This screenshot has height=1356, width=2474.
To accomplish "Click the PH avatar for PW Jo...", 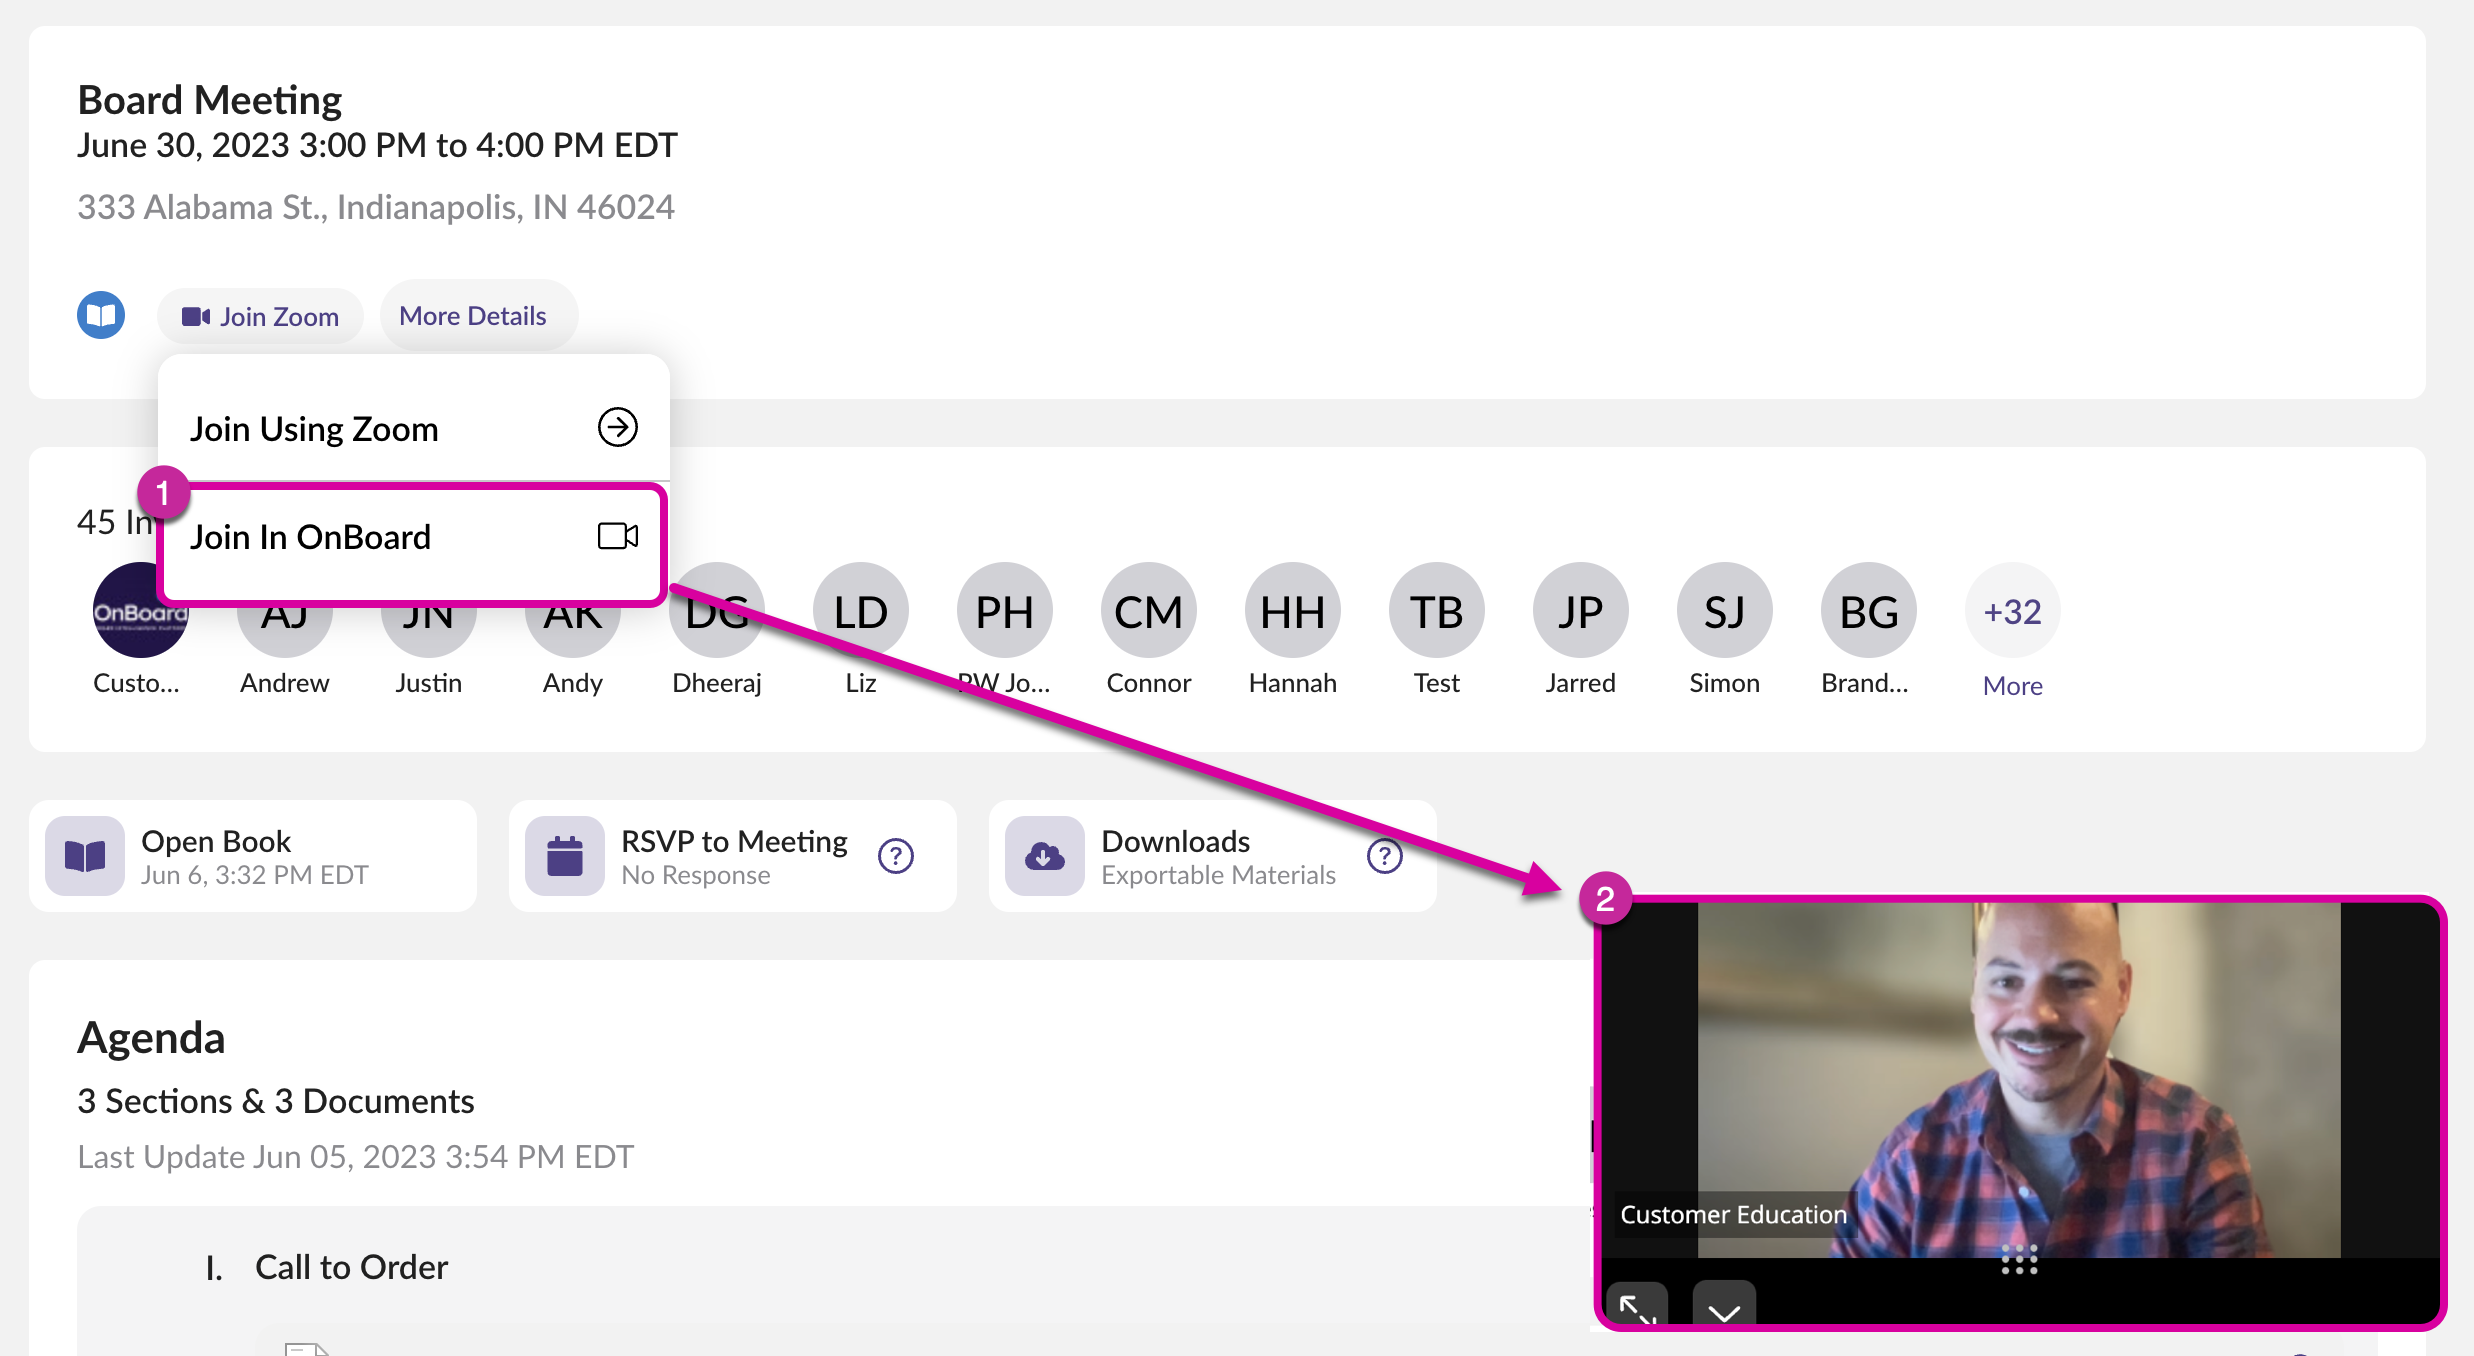I will pyautogui.click(x=1005, y=611).
